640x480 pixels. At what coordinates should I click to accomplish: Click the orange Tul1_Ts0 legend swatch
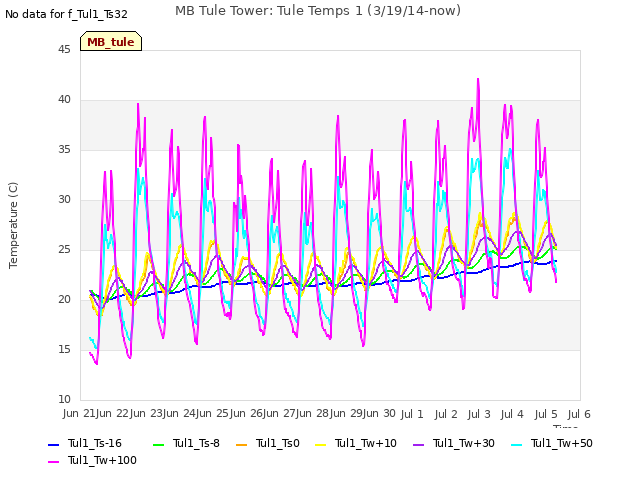[x=242, y=444]
